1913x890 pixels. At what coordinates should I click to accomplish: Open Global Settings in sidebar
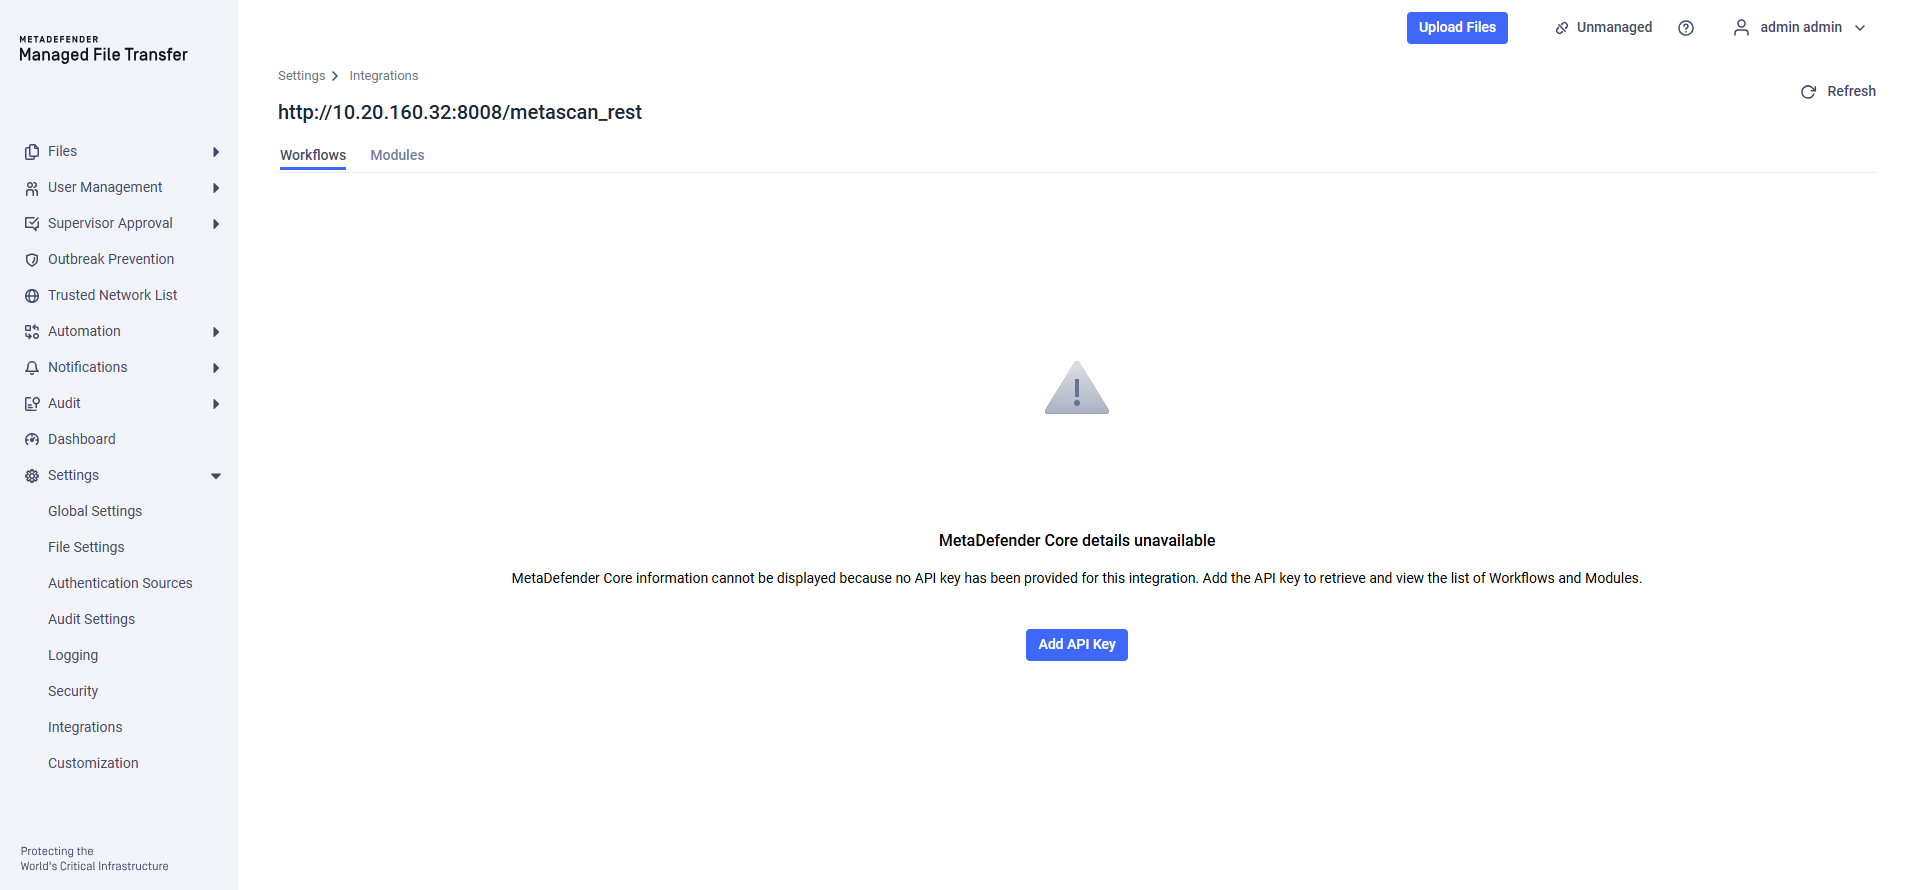(x=95, y=511)
